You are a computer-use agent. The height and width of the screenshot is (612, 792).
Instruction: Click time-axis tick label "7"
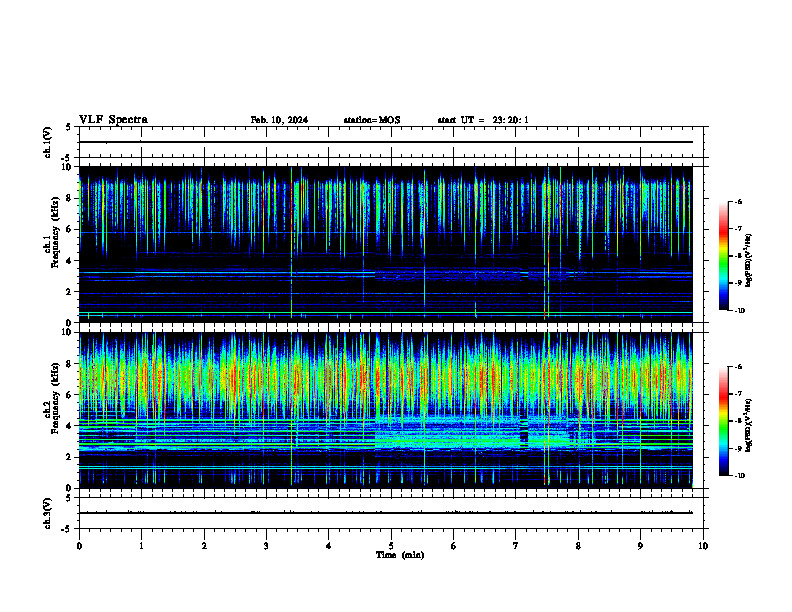(516, 546)
